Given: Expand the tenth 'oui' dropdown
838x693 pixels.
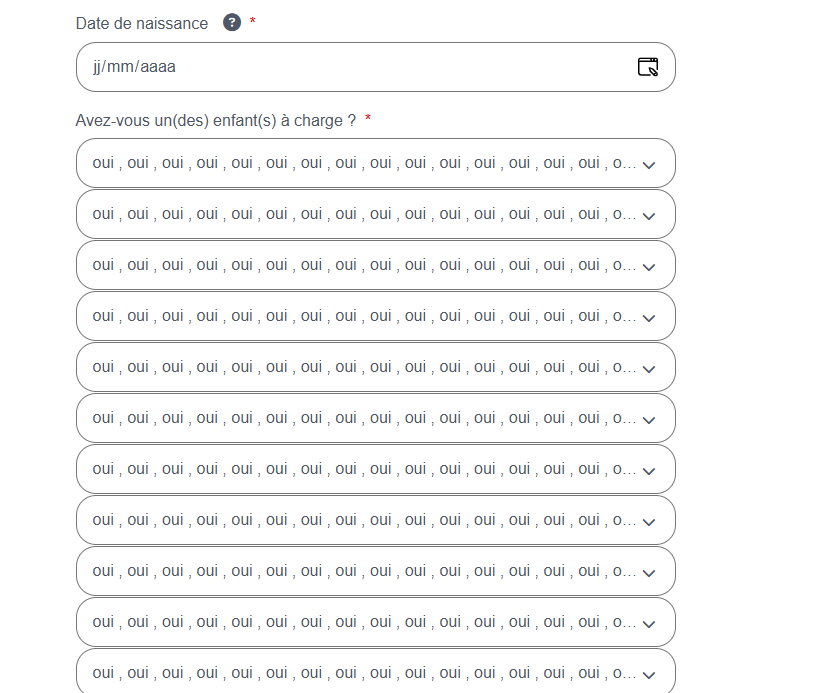Looking at the screenshot, I should click(x=376, y=622).
